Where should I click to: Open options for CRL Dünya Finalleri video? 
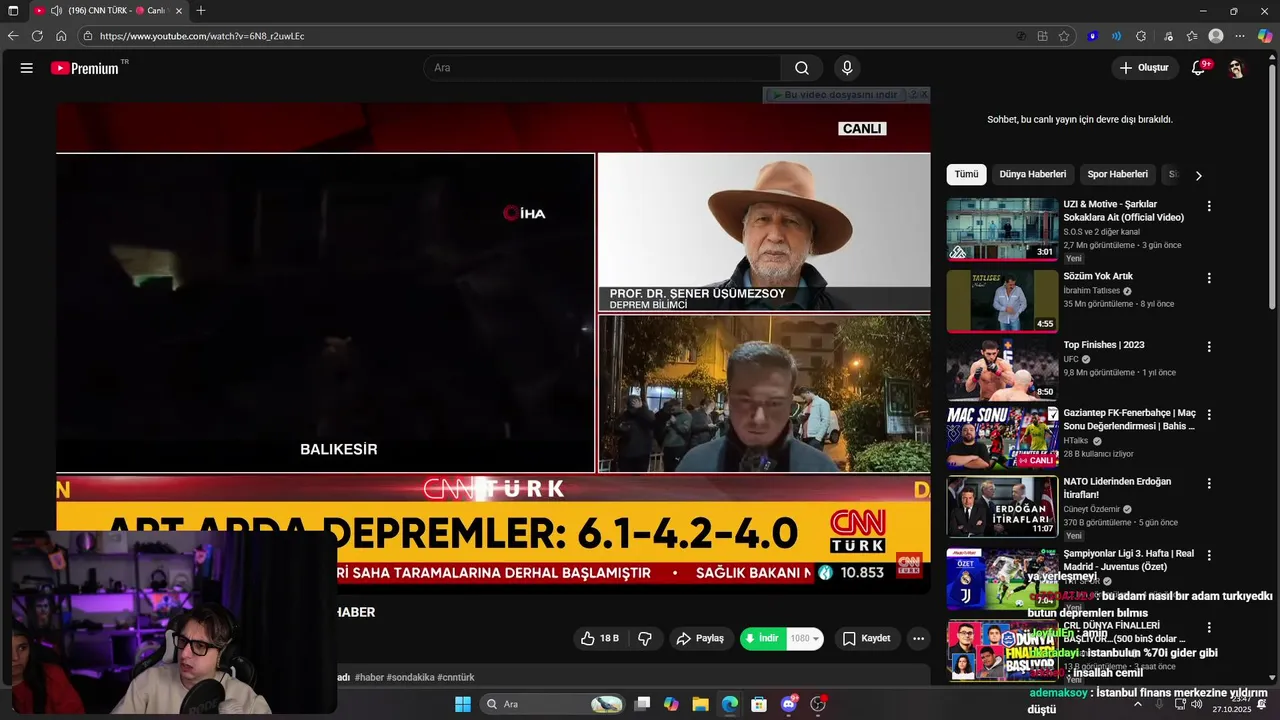tap(1209, 627)
